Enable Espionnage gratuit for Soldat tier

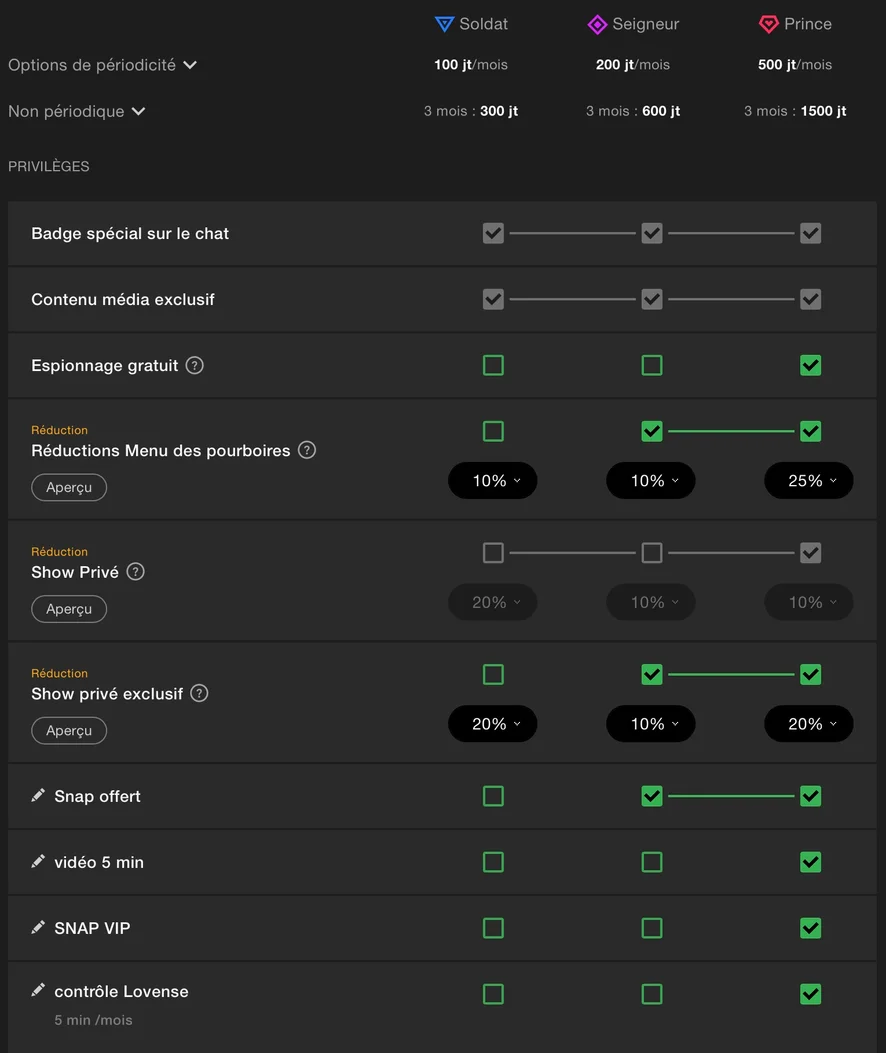[493, 365]
